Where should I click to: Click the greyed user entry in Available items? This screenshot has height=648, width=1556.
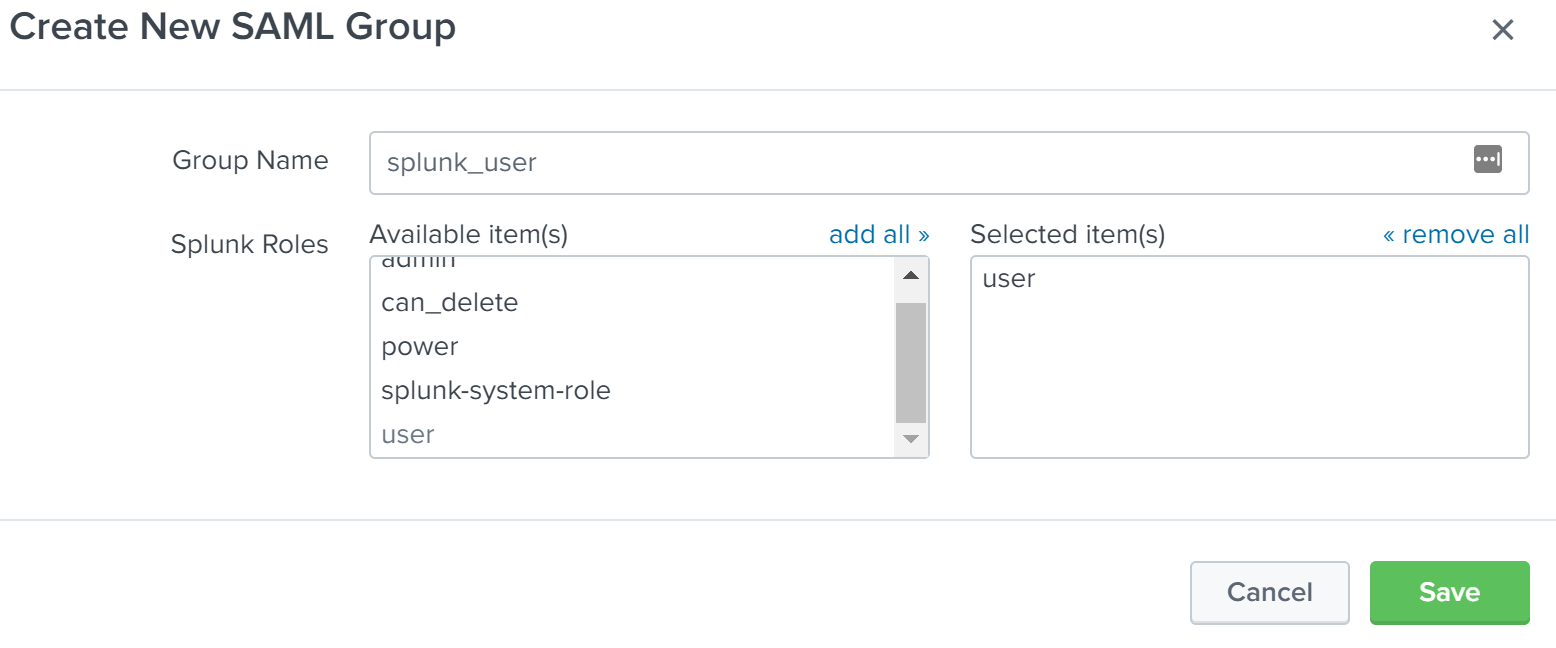point(407,435)
